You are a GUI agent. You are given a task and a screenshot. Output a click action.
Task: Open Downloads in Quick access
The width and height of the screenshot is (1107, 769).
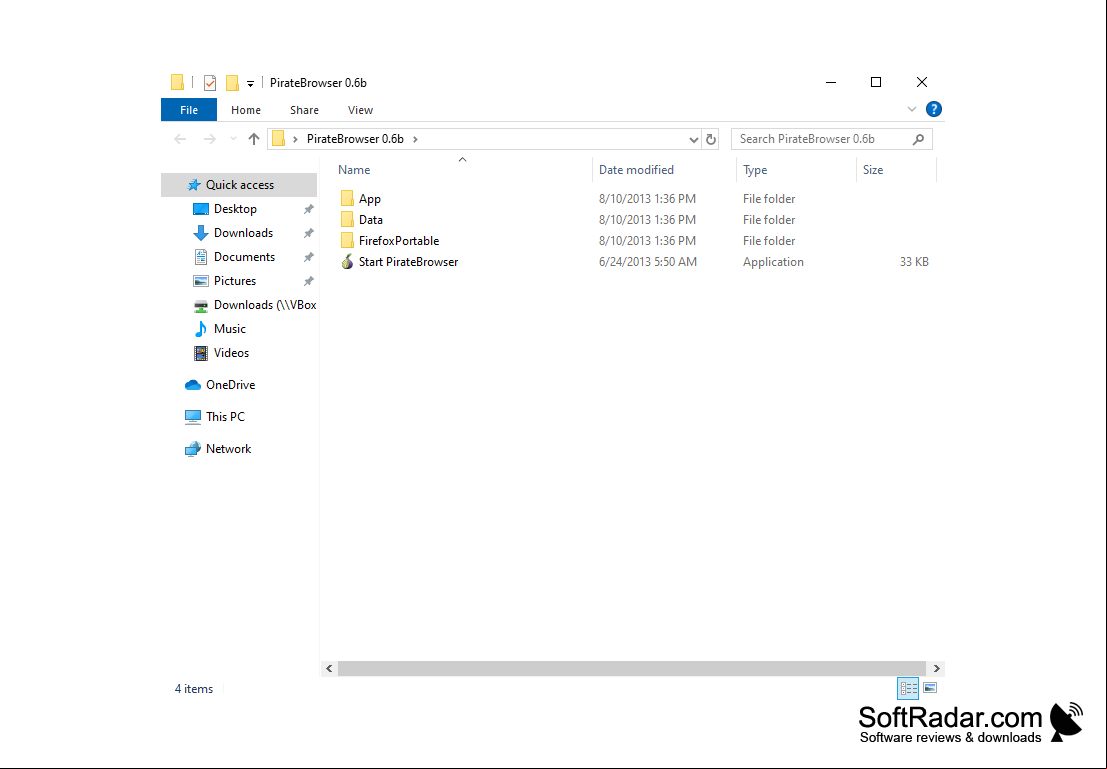click(243, 233)
